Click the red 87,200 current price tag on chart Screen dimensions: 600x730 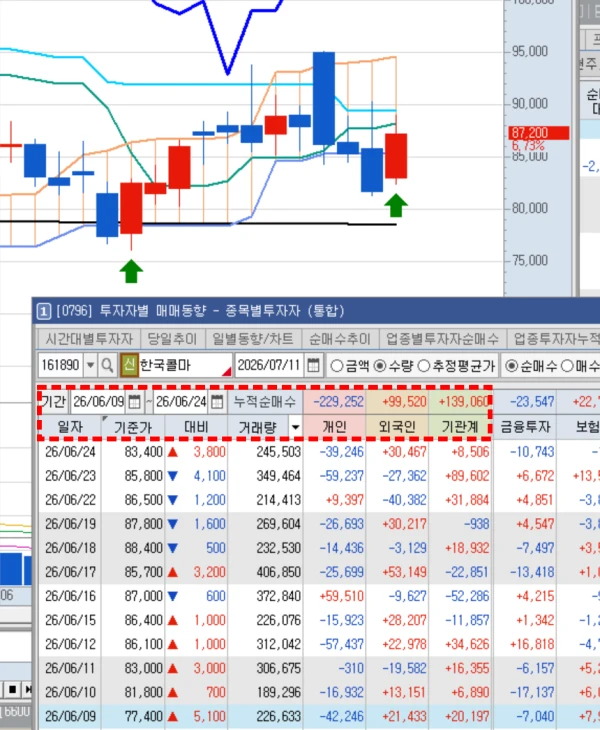point(539,133)
